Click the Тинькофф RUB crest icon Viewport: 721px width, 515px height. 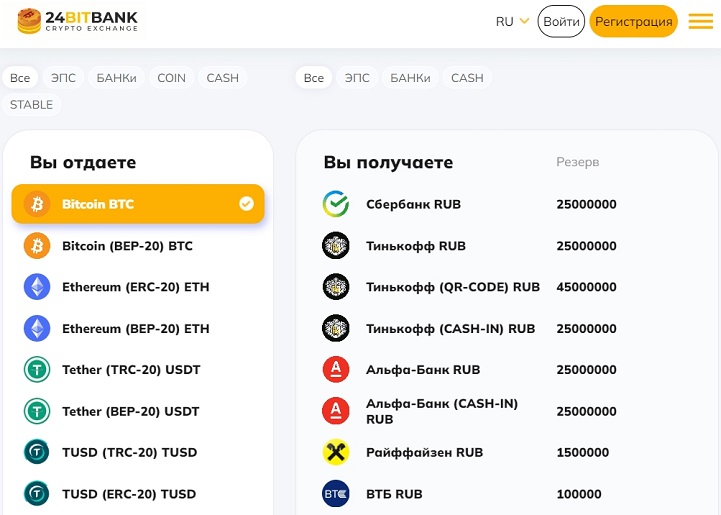point(336,246)
